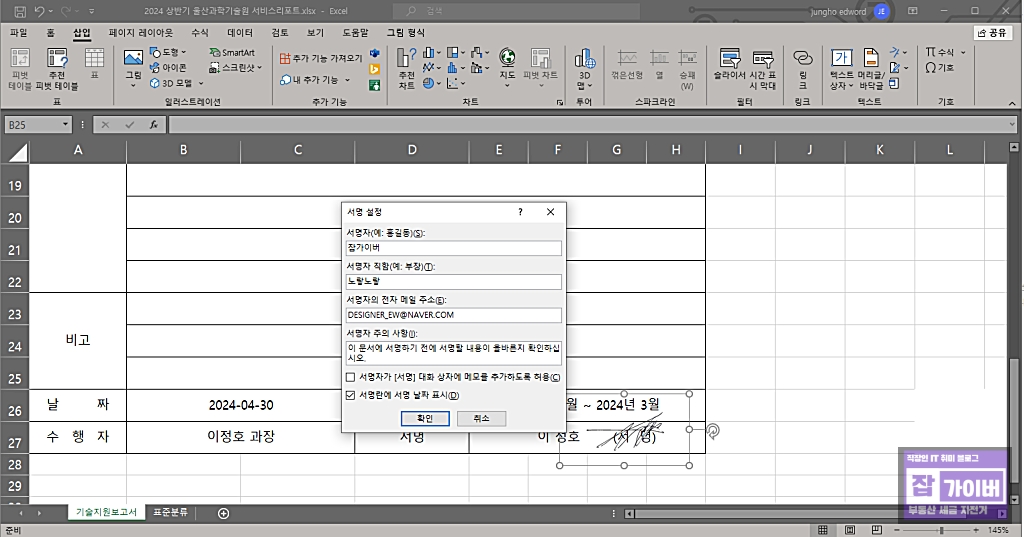Switch to page layout view icon
The image size is (1024, 537).
[x=850, y=530]
